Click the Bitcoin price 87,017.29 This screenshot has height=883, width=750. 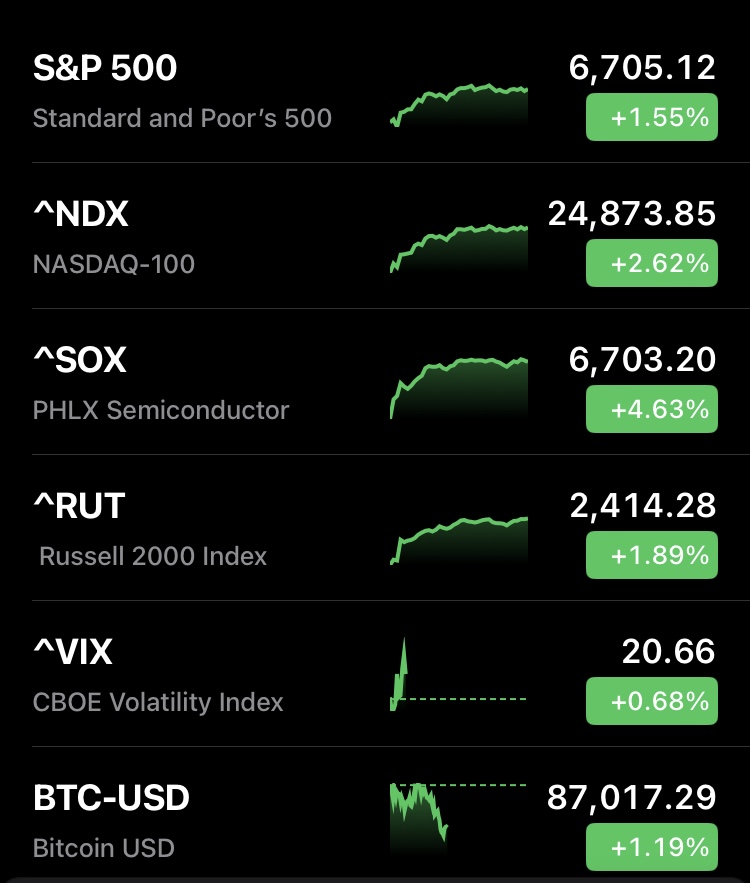(632, 798)
